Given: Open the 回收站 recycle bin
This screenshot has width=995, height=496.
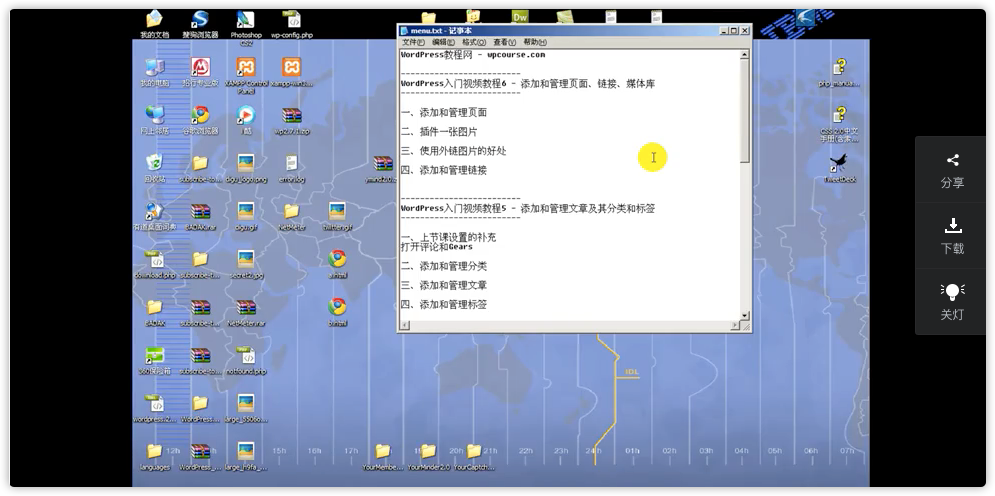Looking at the screenshot, I should click(x=154, y=168).
